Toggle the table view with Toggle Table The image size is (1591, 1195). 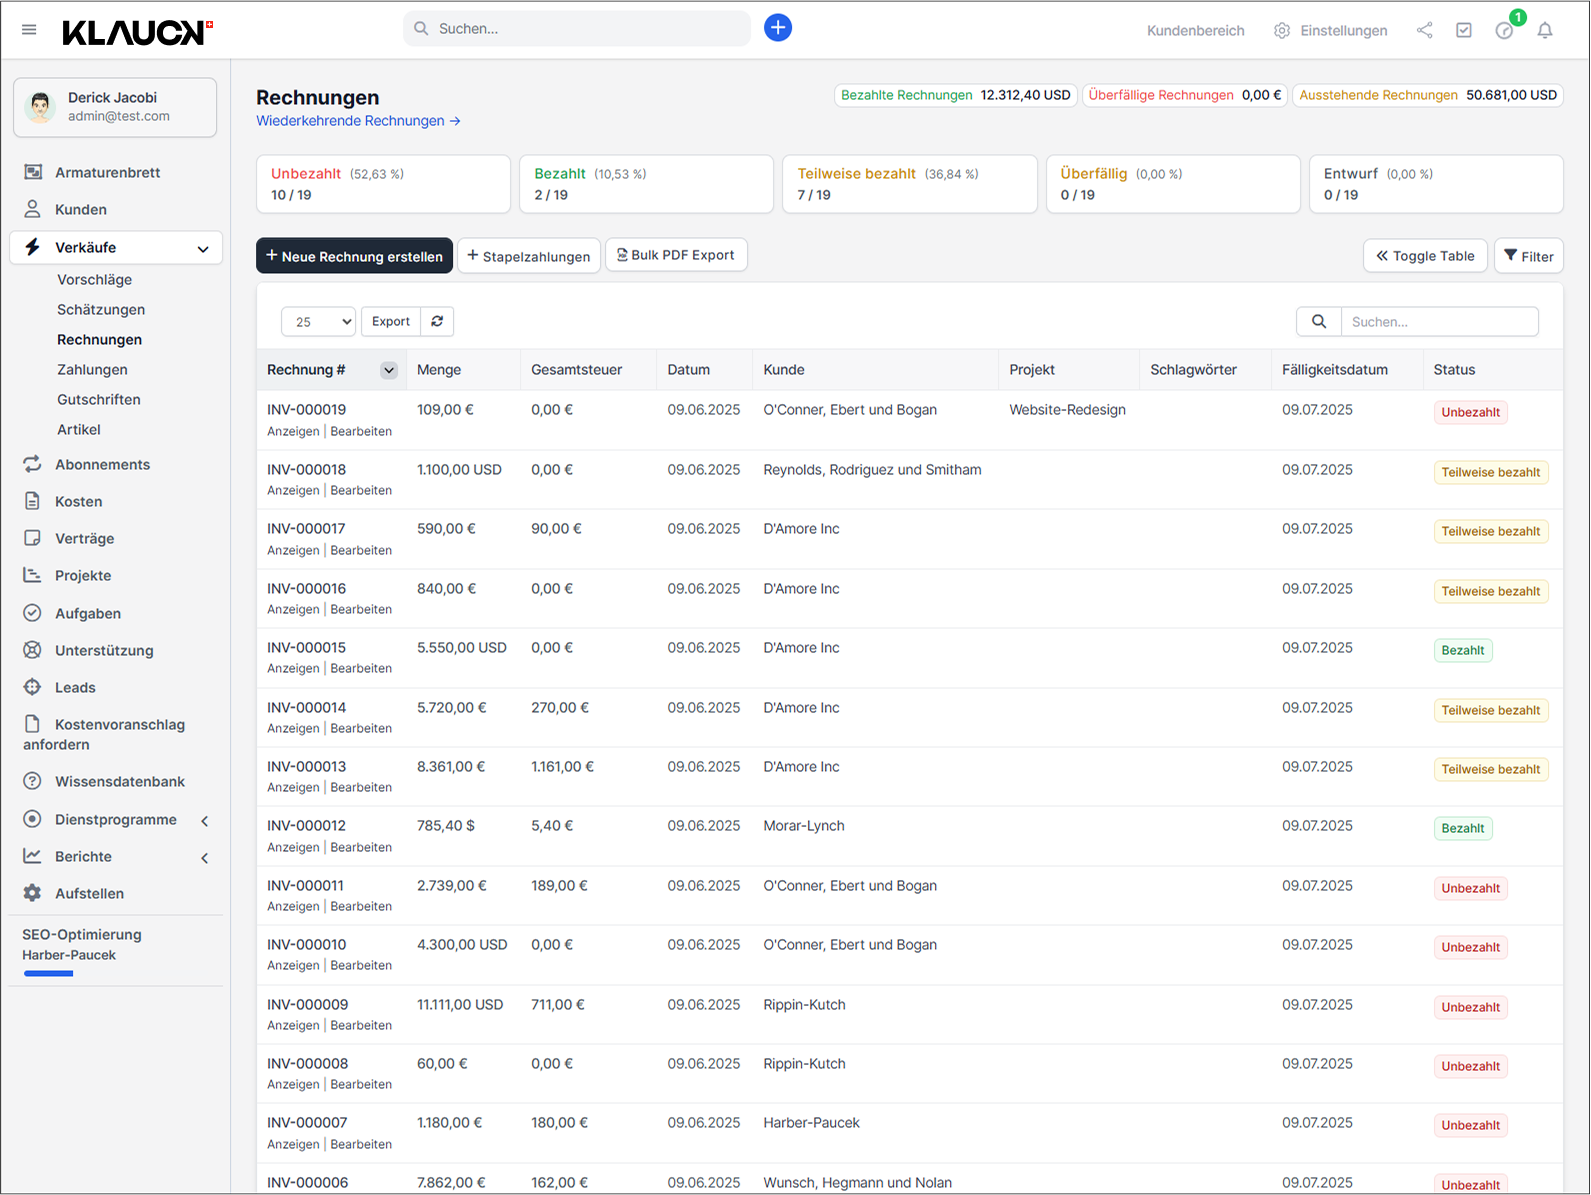tap(1425, 256)
